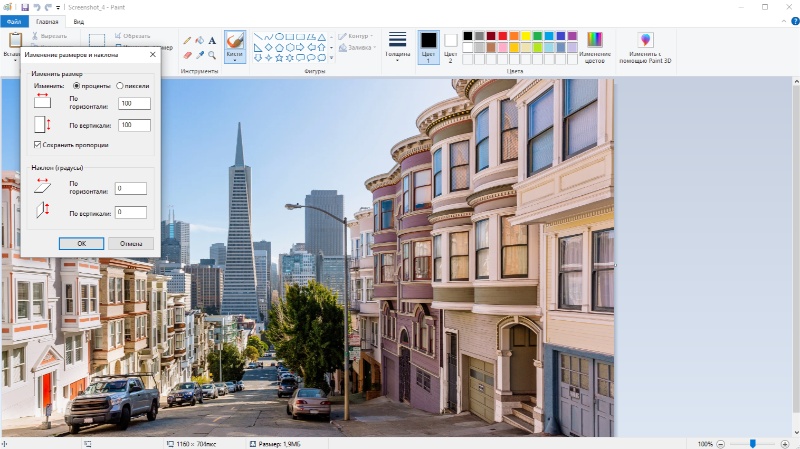The image size is (800, 449).
Task: Choose the Curve shape
Action: coord(269,37)
